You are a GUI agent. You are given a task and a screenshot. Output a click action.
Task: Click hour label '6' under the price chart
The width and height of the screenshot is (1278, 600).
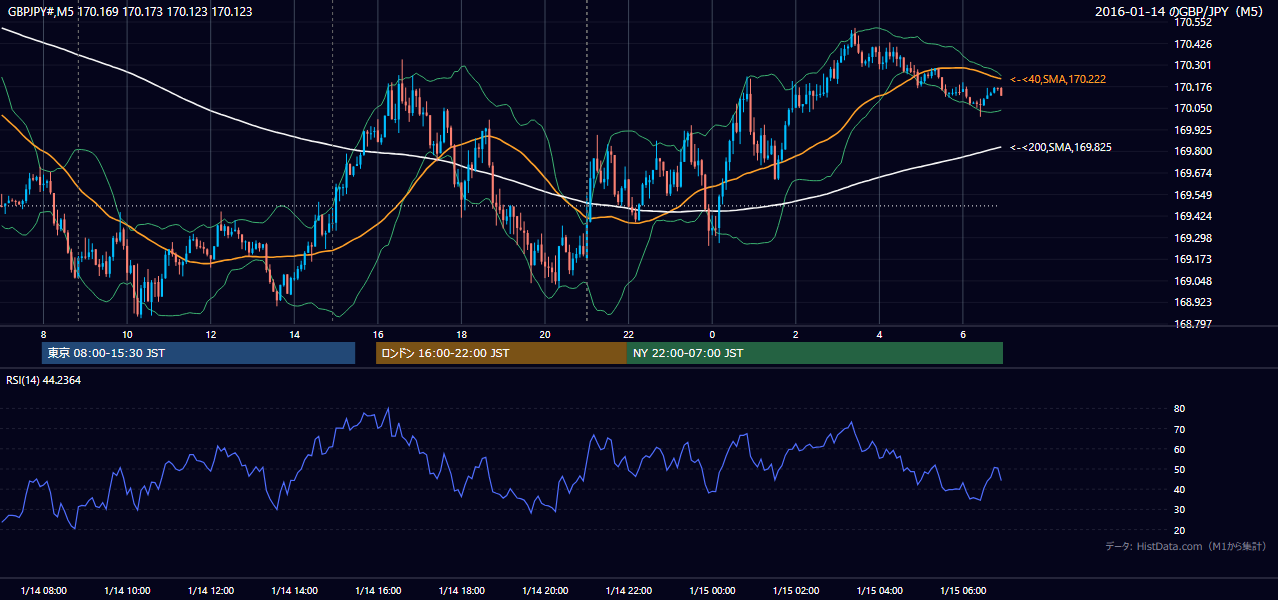[962, 334]
